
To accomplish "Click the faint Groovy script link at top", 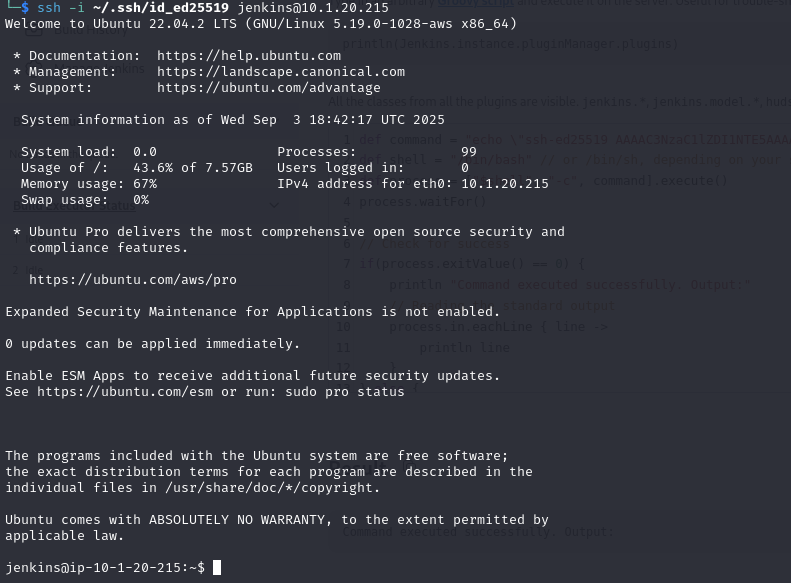I will (475, 3).
